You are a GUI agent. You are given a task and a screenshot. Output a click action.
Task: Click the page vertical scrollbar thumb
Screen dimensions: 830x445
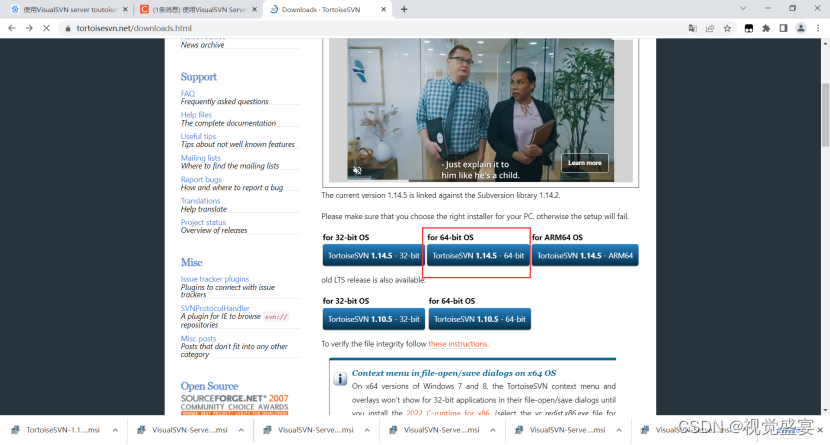pos(825,115)
